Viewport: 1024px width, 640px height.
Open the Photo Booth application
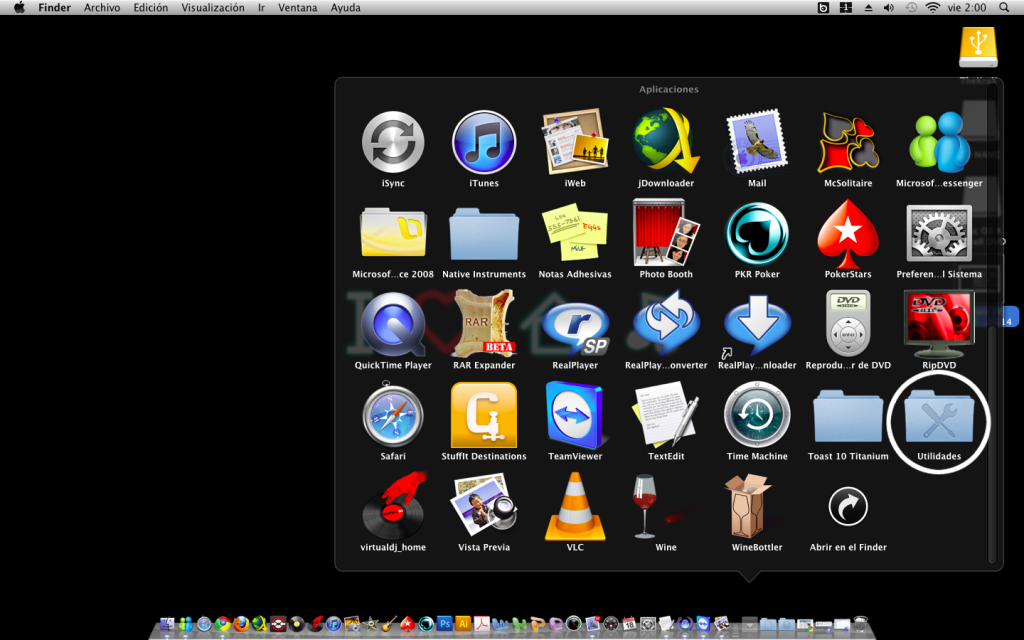tap(665, 233)
